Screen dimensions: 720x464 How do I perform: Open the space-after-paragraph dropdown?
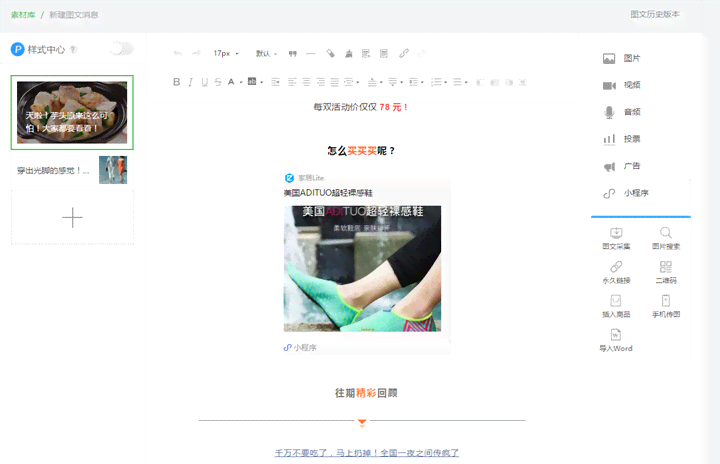[x=395, y=82]
